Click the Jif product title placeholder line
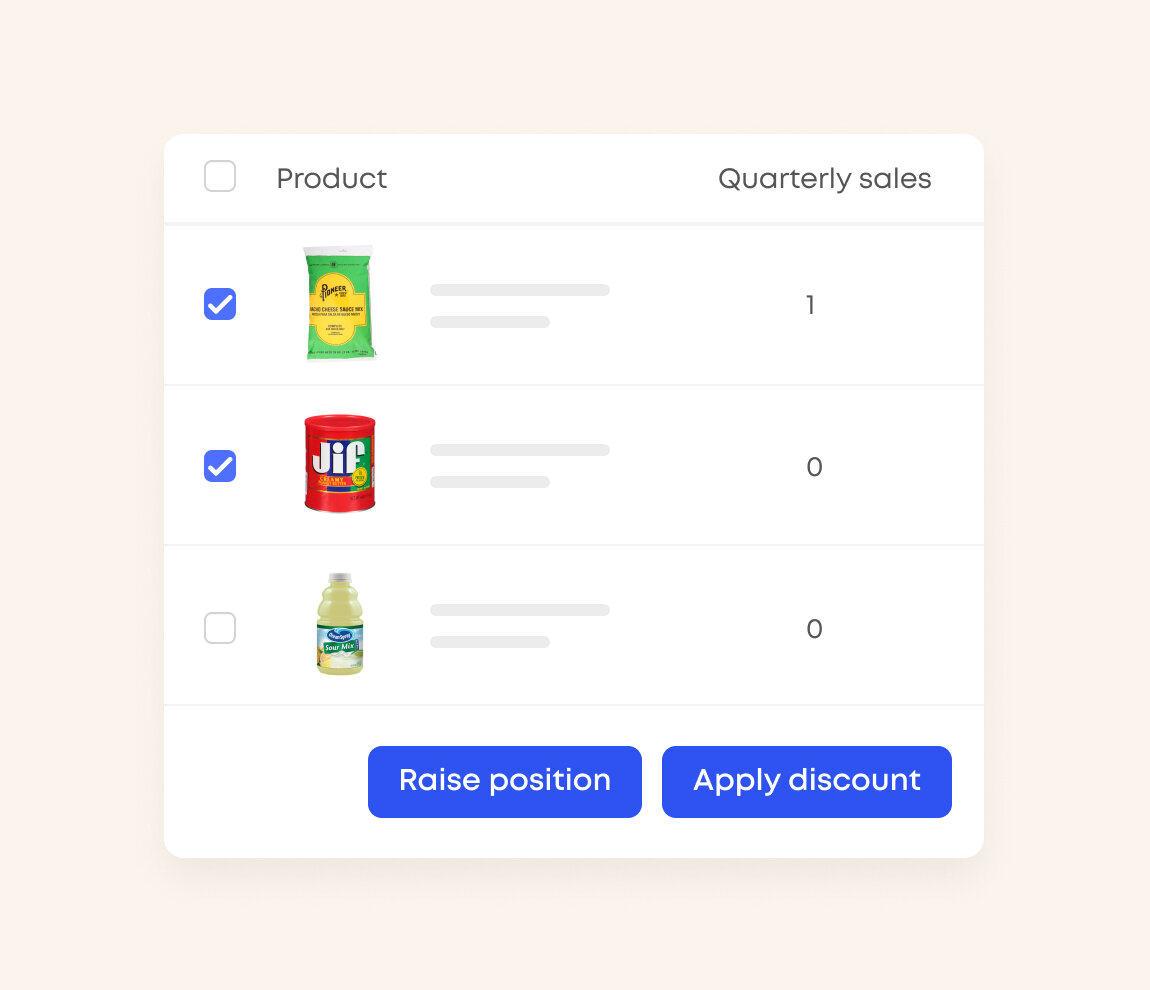The image size is (1150, 990). pyautogui.click(x=519, y=450)
